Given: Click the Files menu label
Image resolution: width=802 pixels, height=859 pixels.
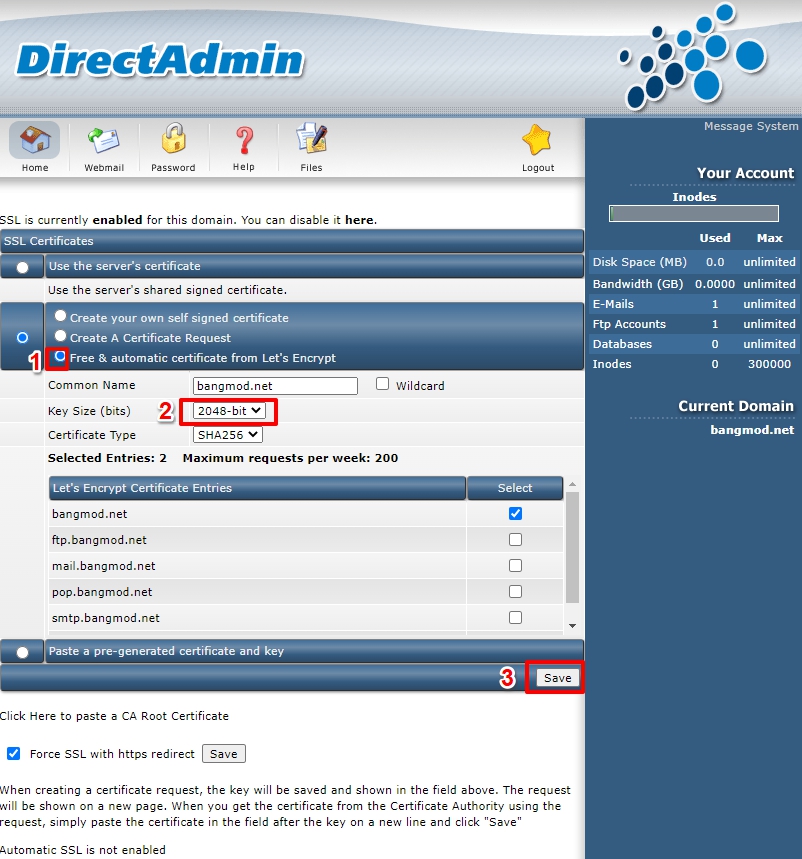Looking at the screenshot, I should point(311,168).
